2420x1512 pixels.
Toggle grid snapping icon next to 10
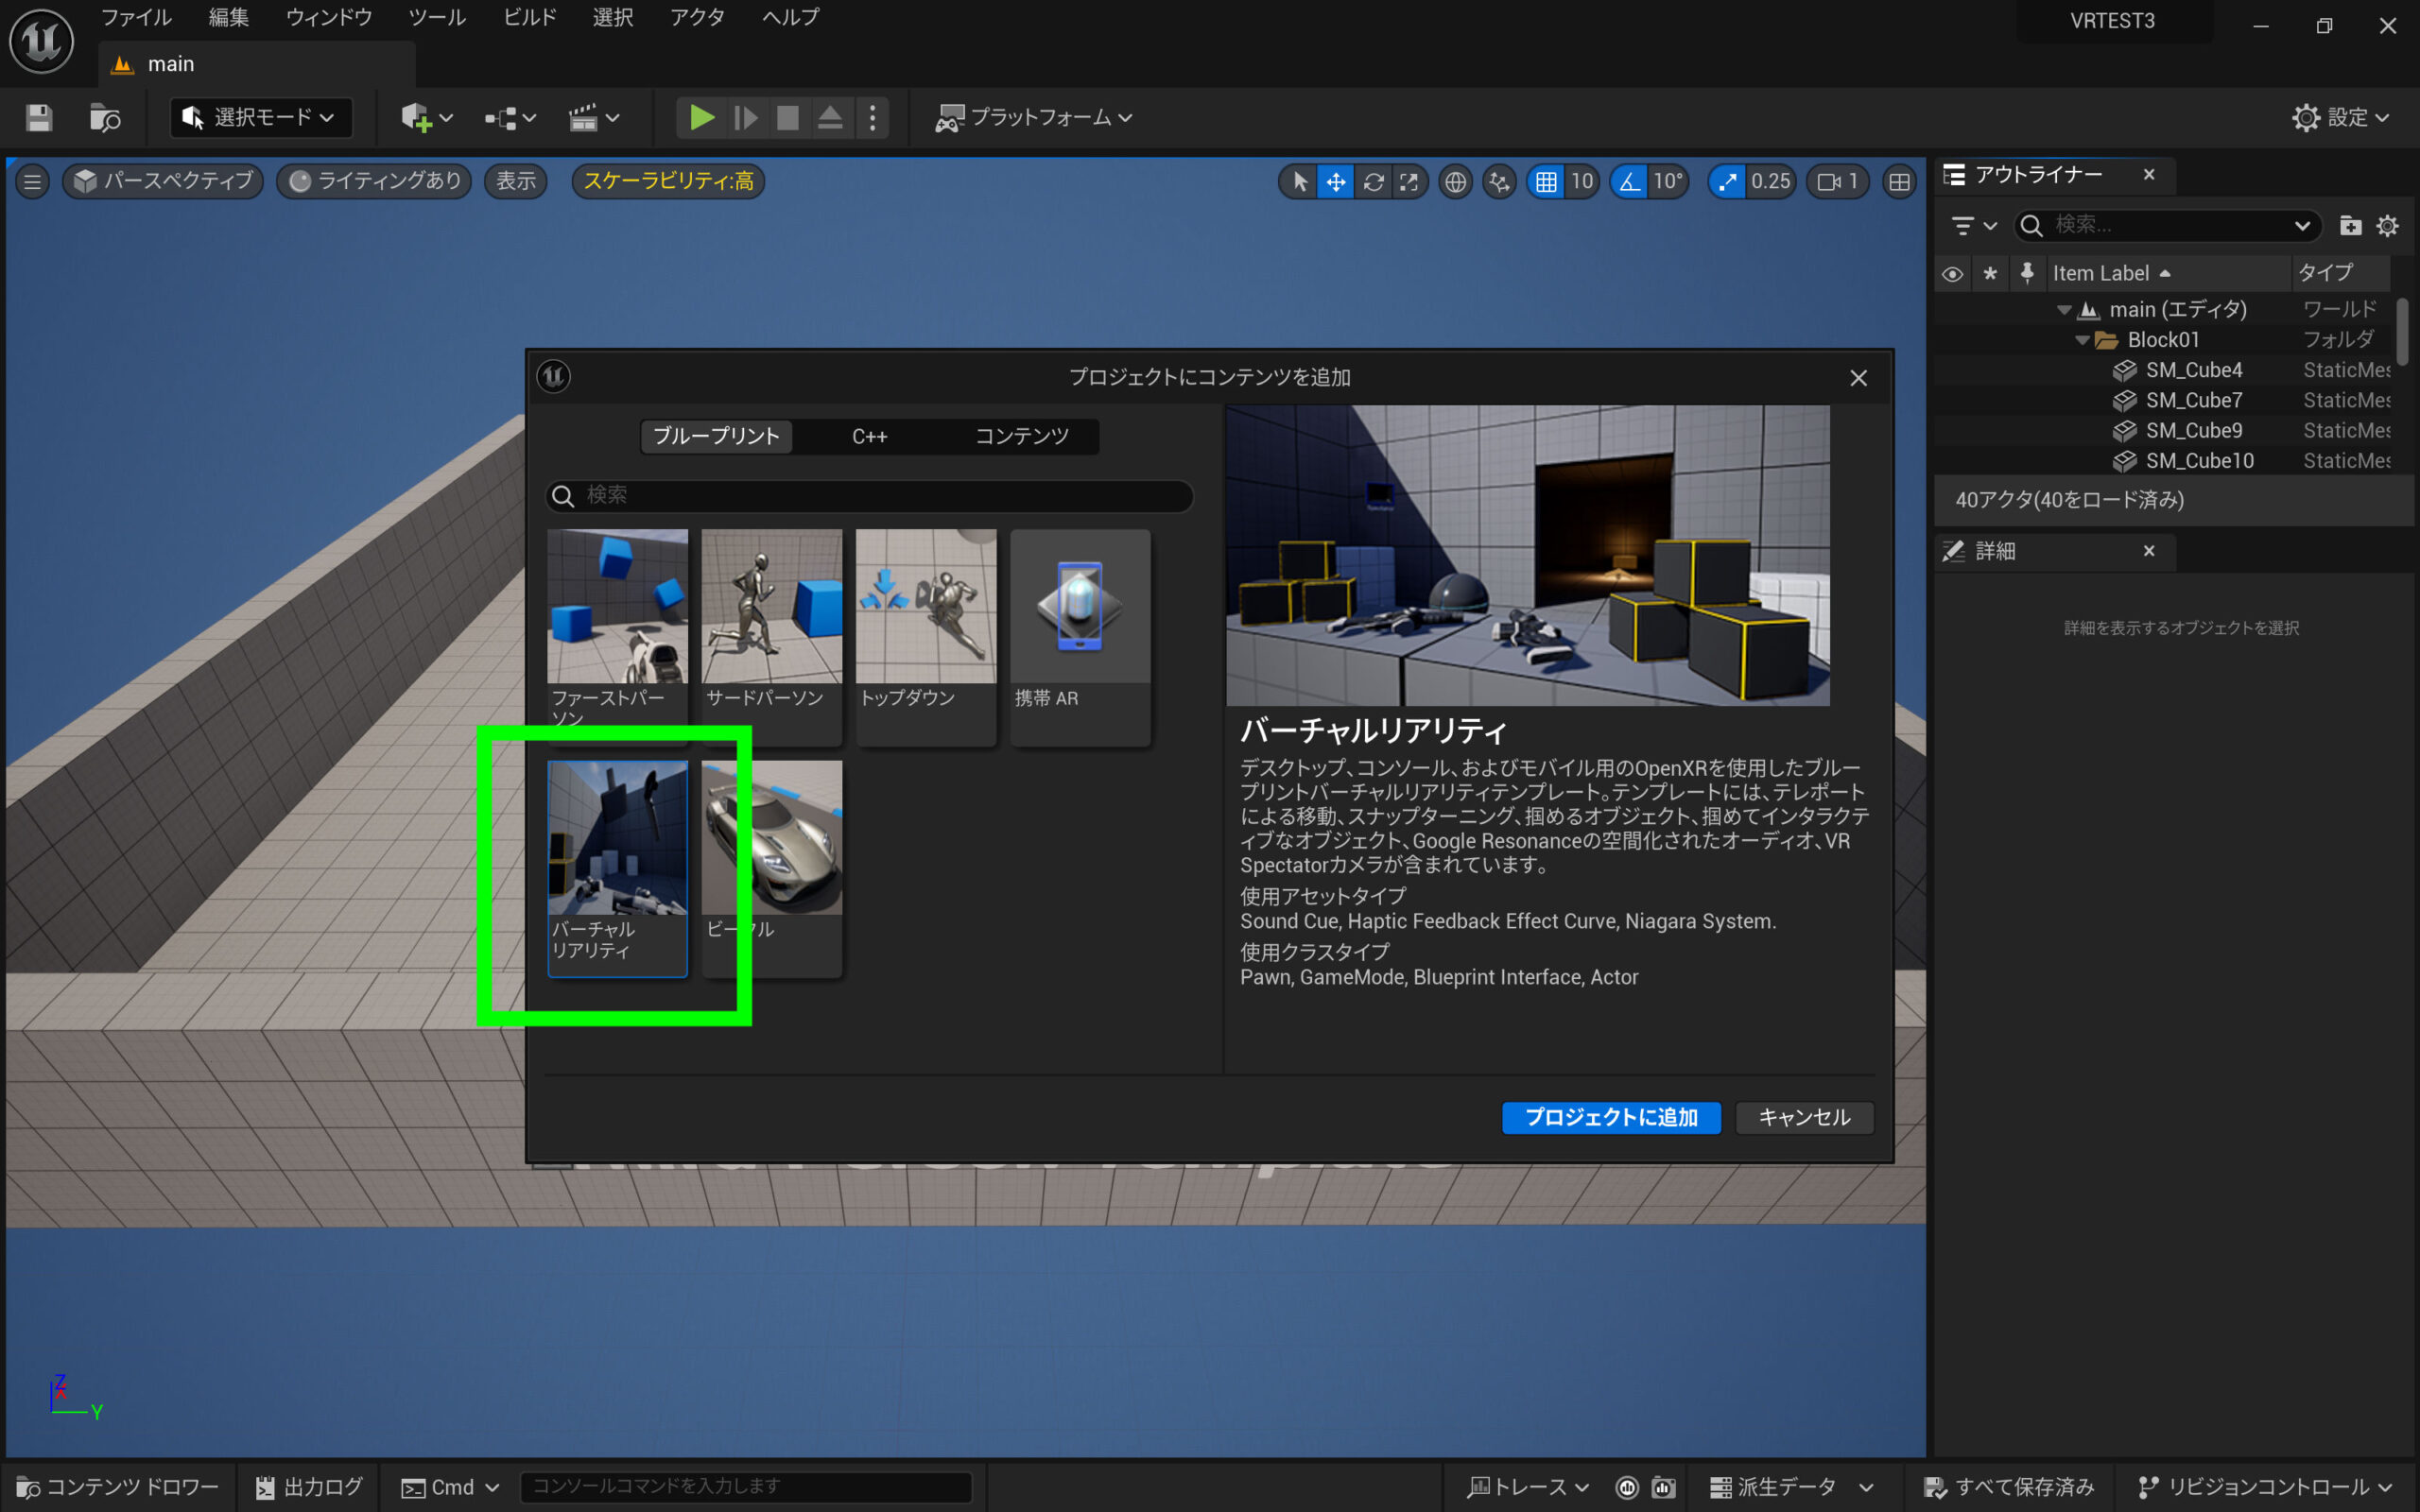(x=1546, y=181)
